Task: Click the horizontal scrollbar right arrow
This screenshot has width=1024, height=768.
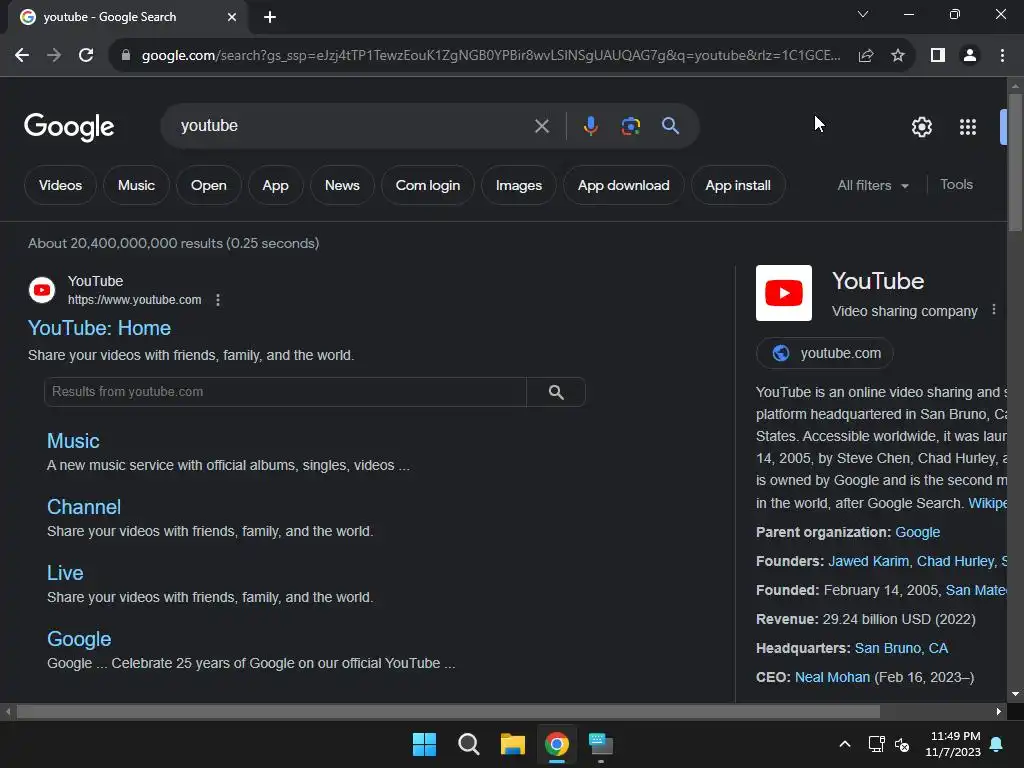Action: pyautogui.click(x=999, y=711)
